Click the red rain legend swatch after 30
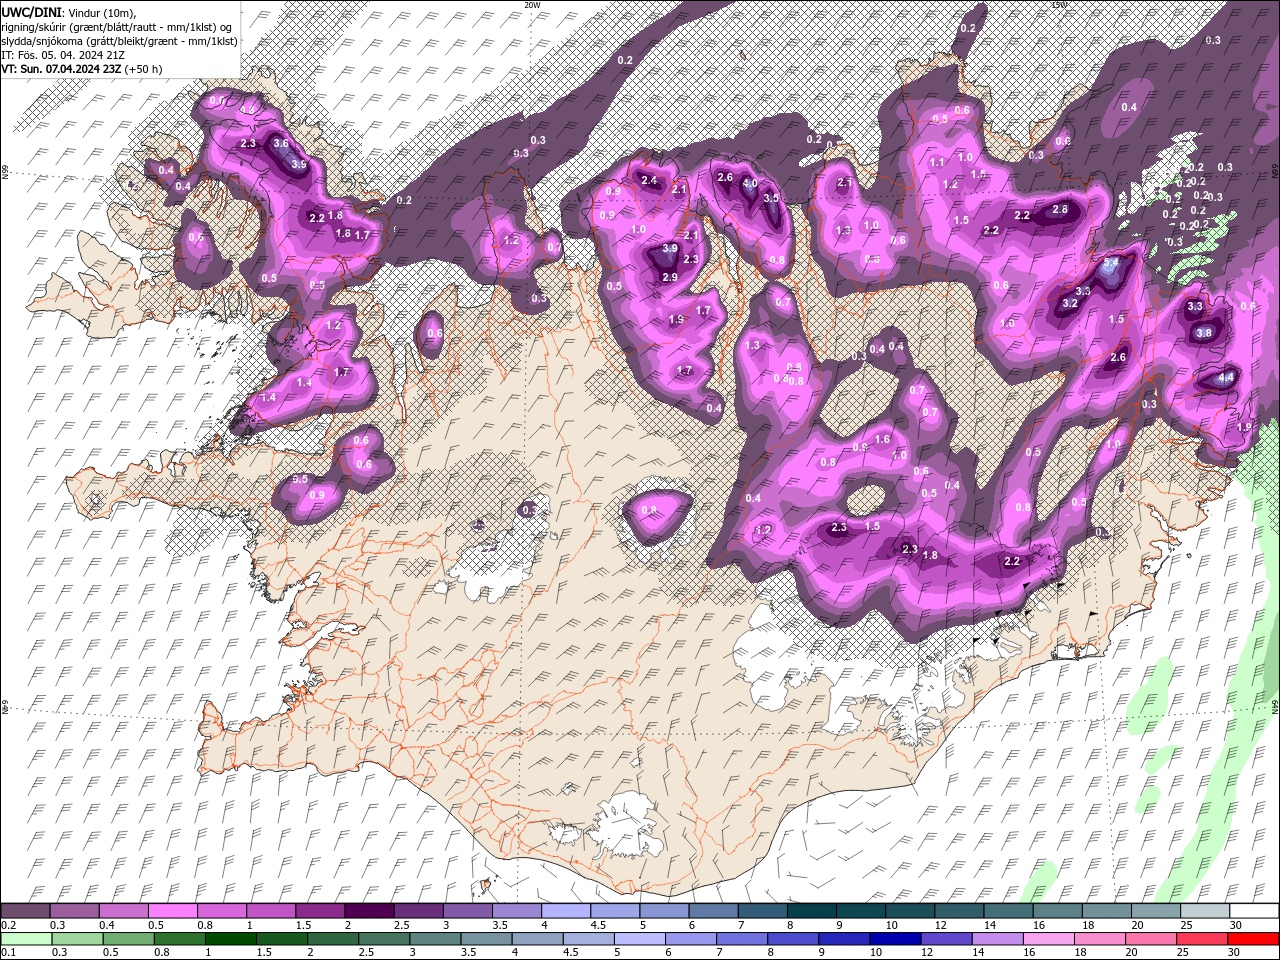1280x960 pixels. (x=1252, y=939)
